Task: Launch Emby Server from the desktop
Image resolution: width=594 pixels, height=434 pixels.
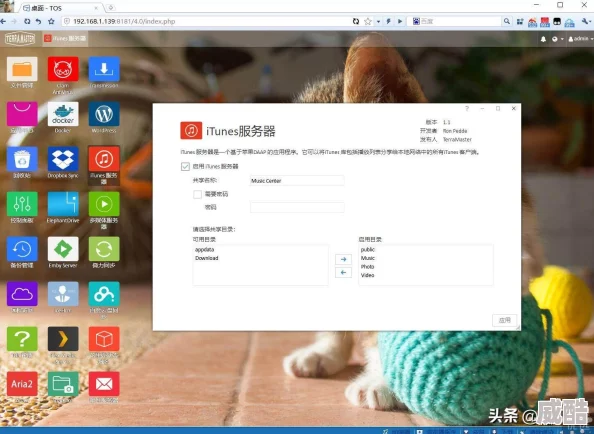Action: point(63,249)
